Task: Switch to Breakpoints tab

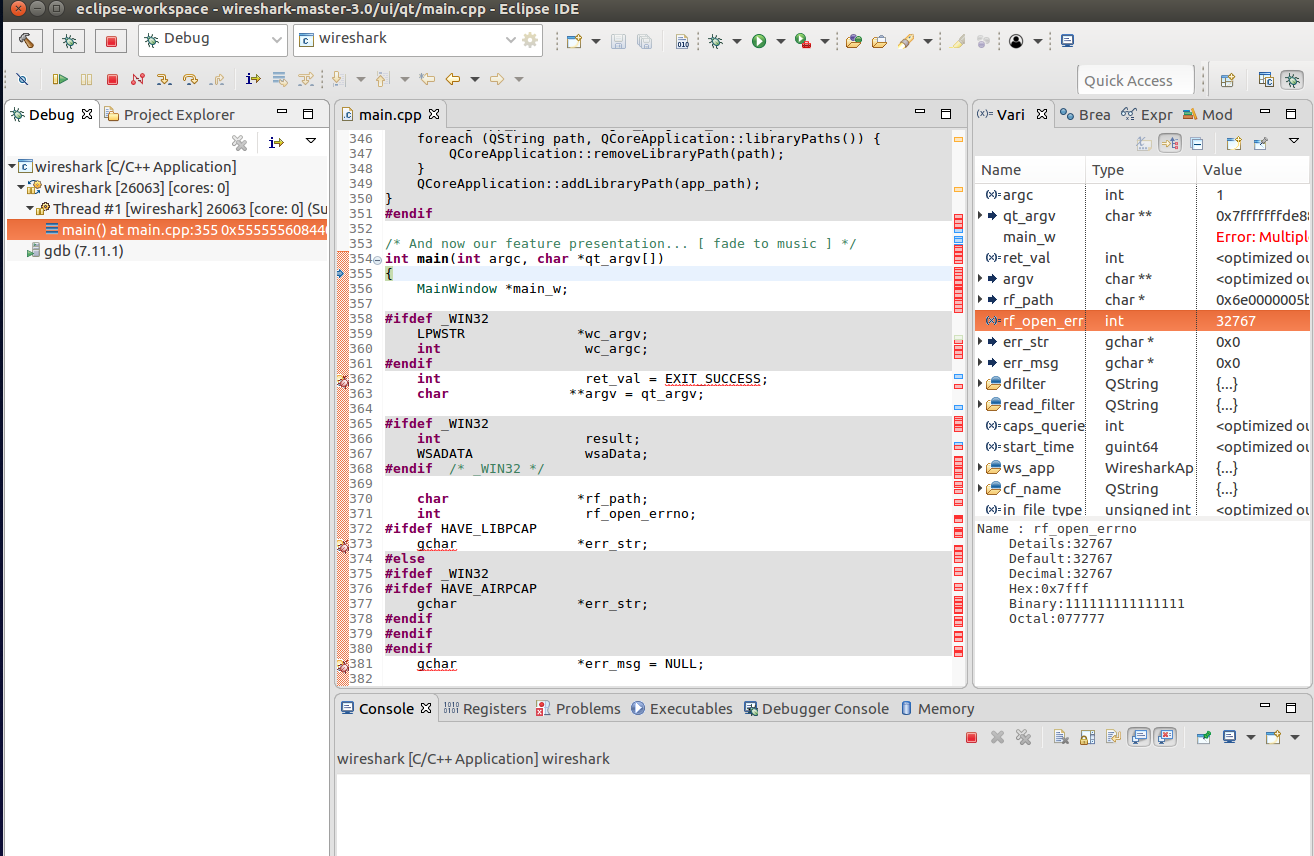Action: (x=1085, y=114)
